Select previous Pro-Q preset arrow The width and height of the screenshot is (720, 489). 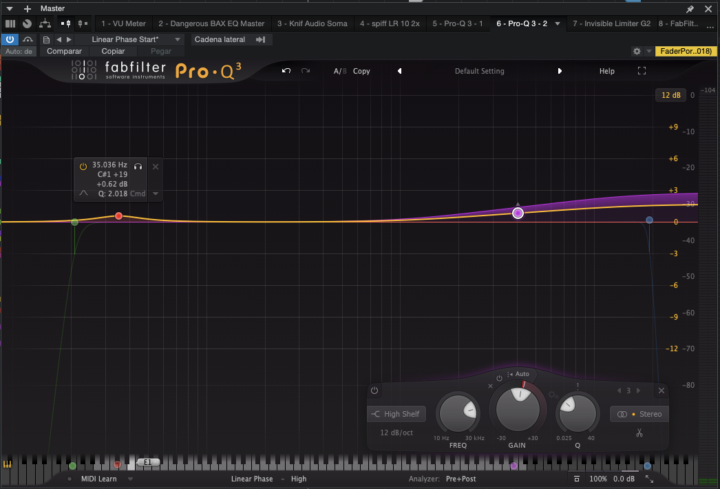click(x=399, y=71)
